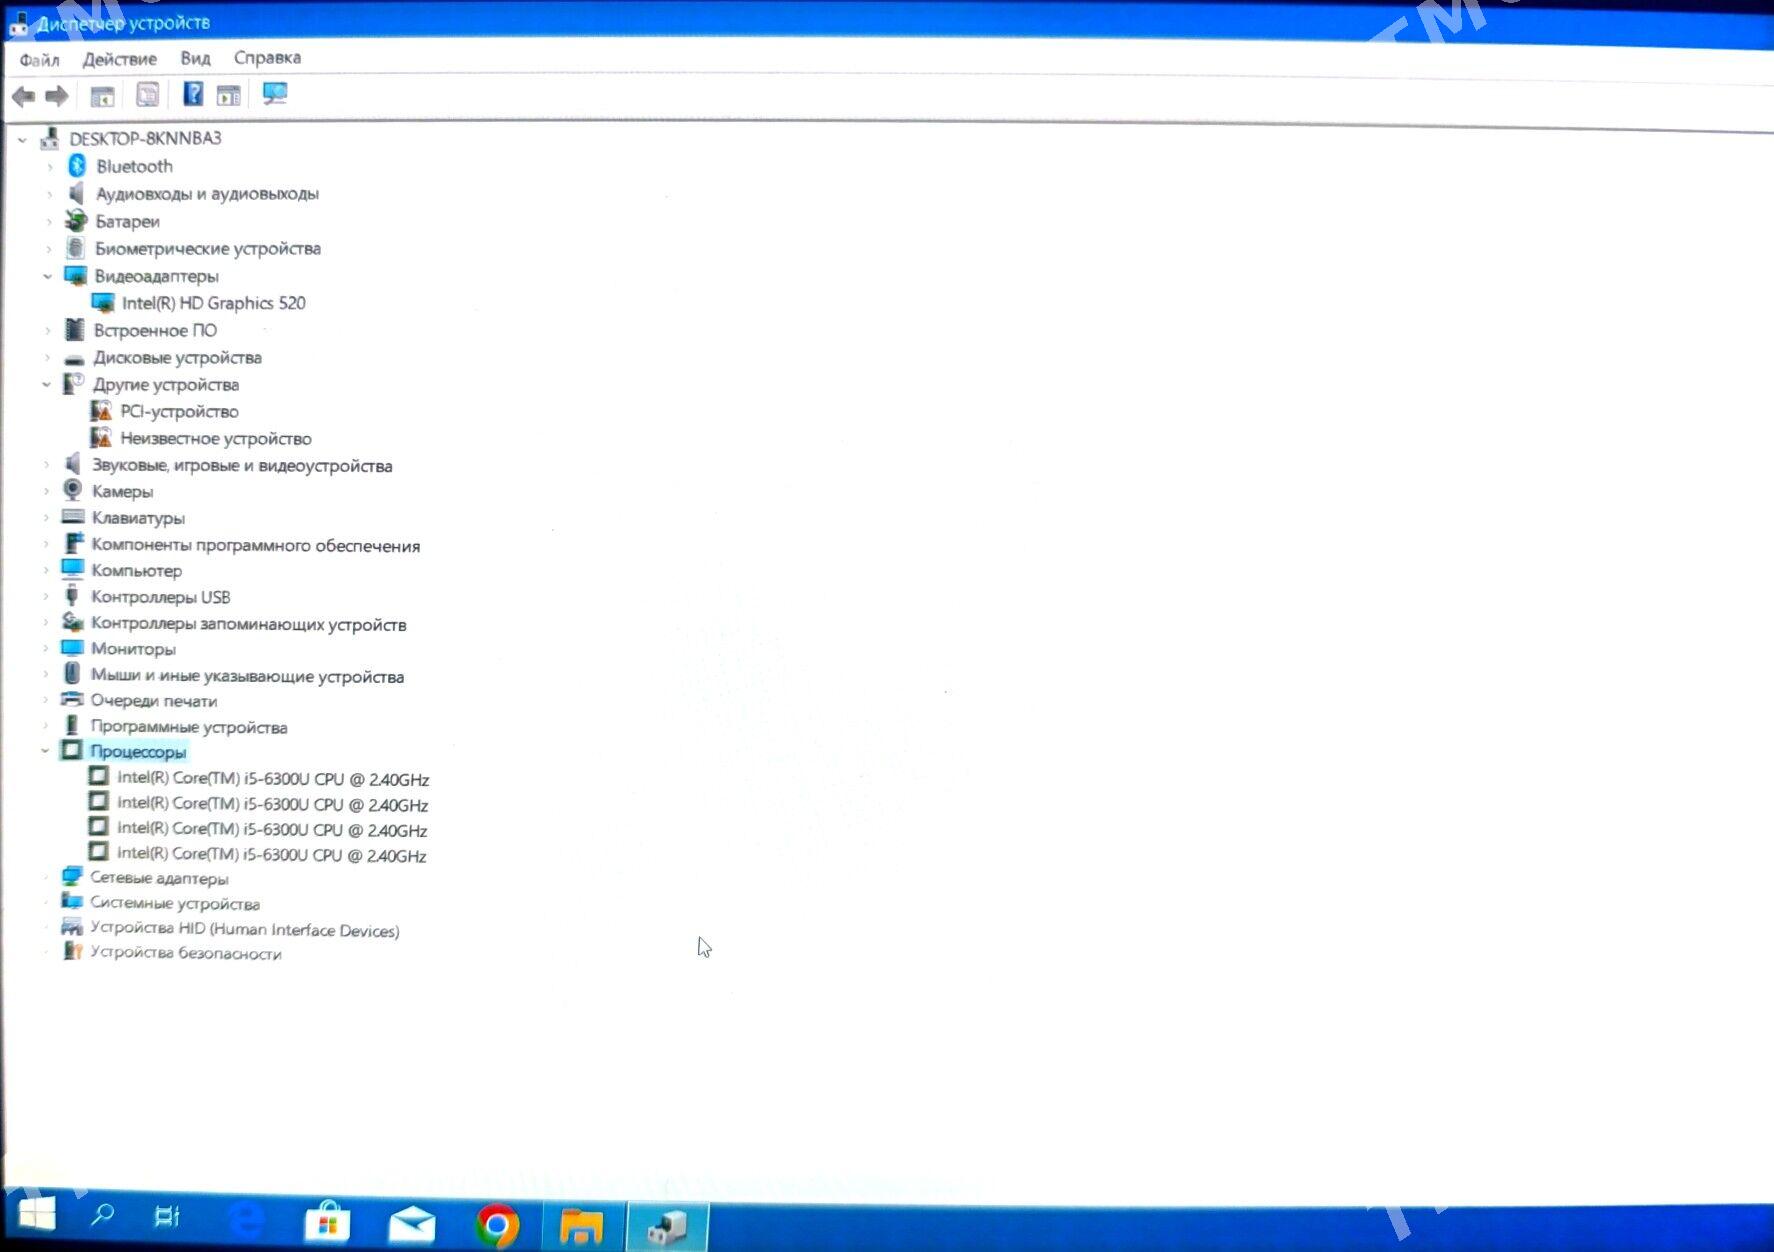
Task: Expand Аудиовходы и аудиовыходы category
Action: click(49, 194)
